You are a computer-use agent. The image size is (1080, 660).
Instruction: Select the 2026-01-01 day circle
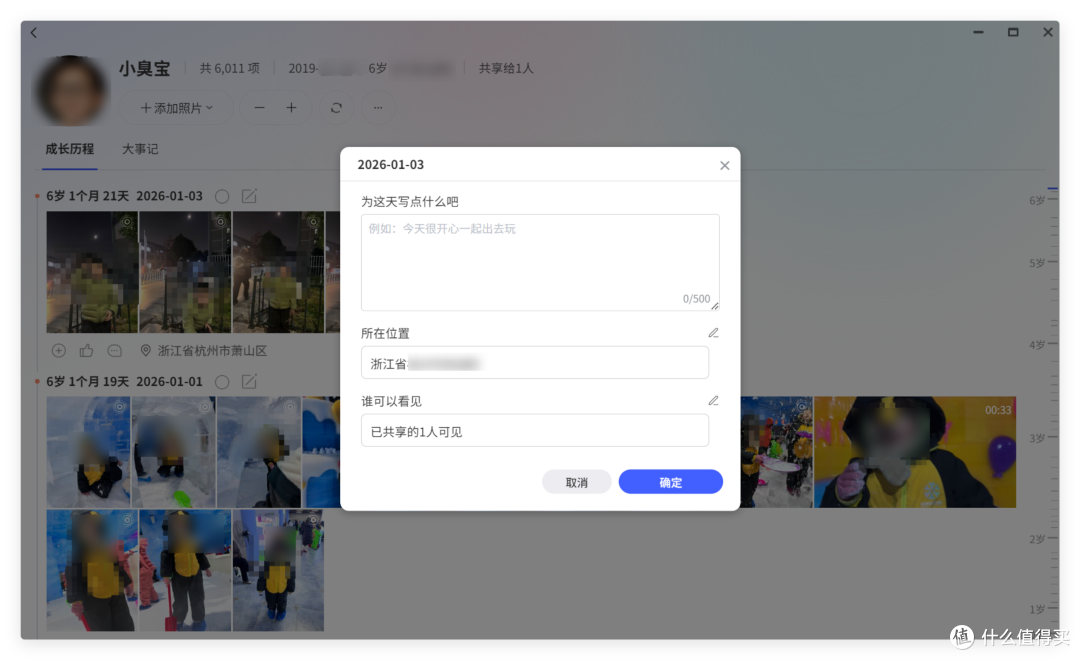(222, 382)
